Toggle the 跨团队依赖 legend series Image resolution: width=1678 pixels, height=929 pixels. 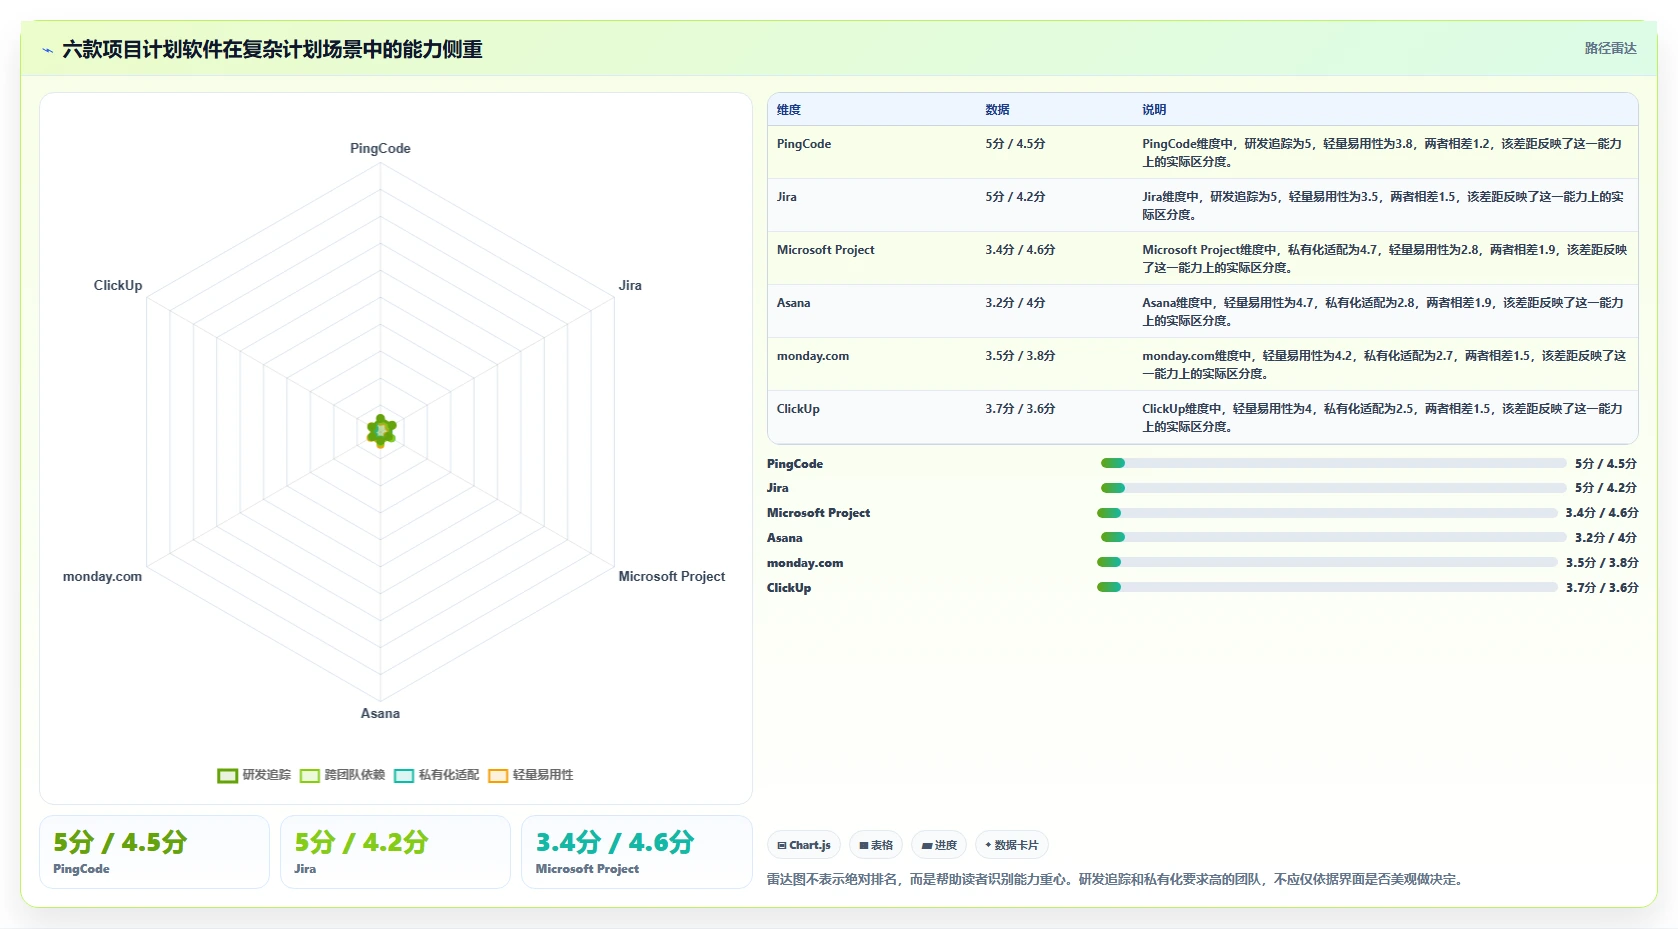tap(342, 775)
